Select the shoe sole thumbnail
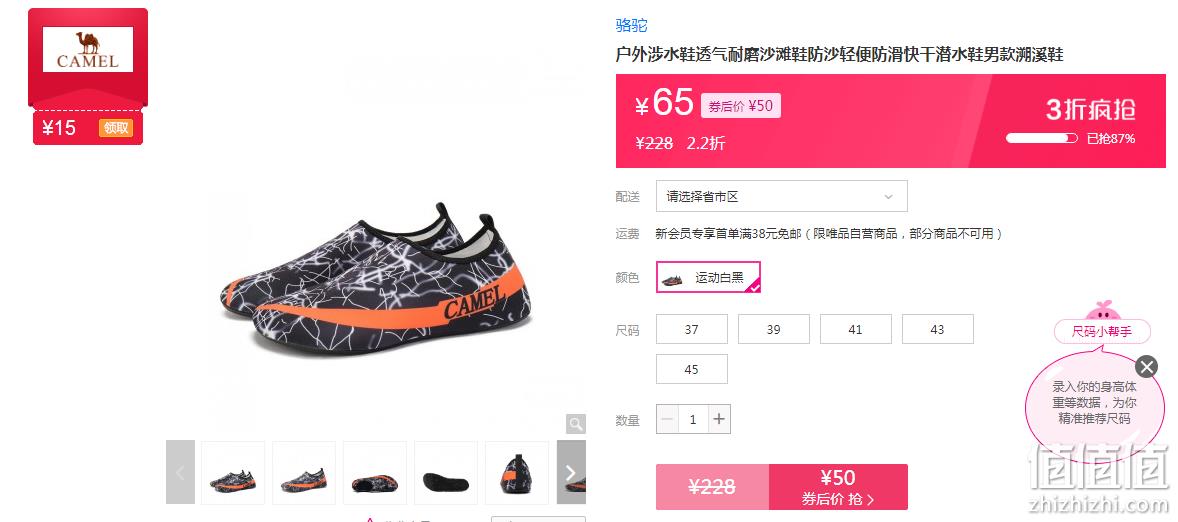This screenshot has height=522, width=1178. click(x=446, y=472)
